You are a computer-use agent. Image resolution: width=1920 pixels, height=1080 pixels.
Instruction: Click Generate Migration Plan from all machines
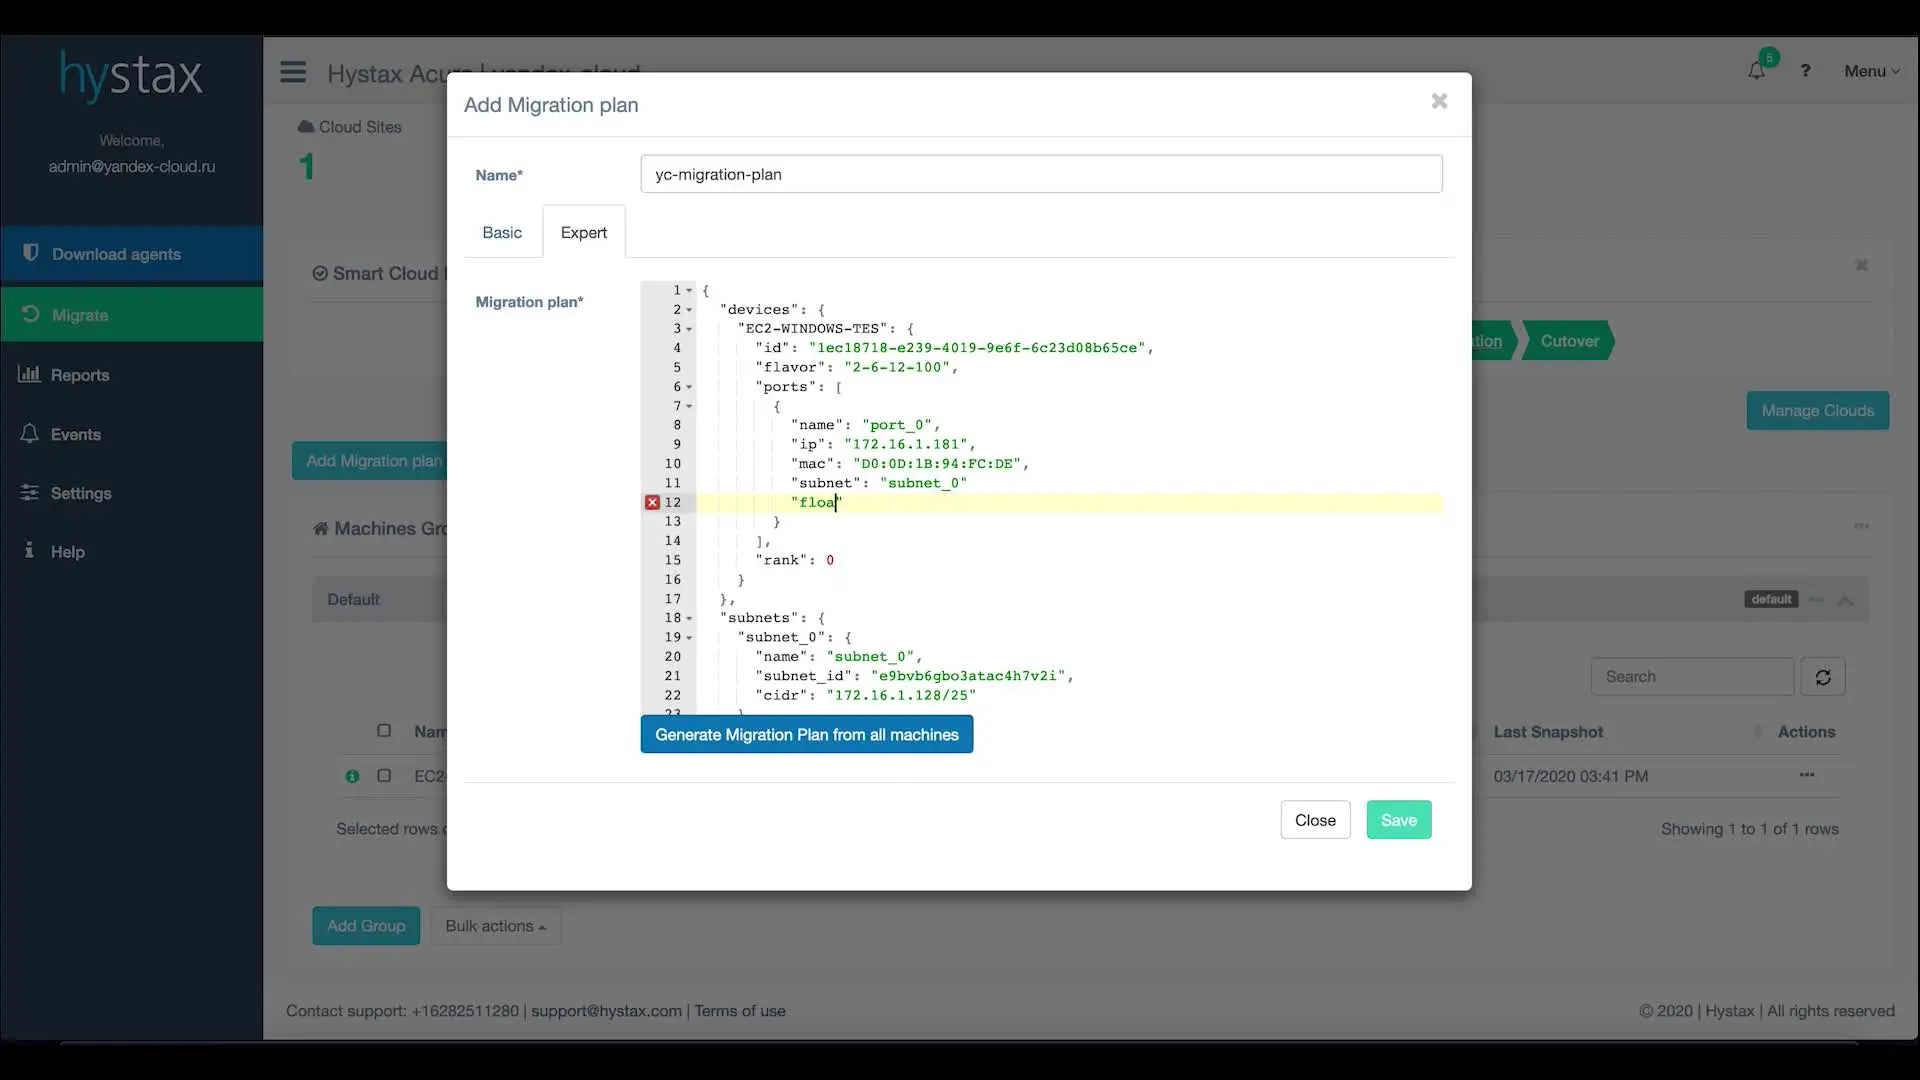(x=806, y=735)
